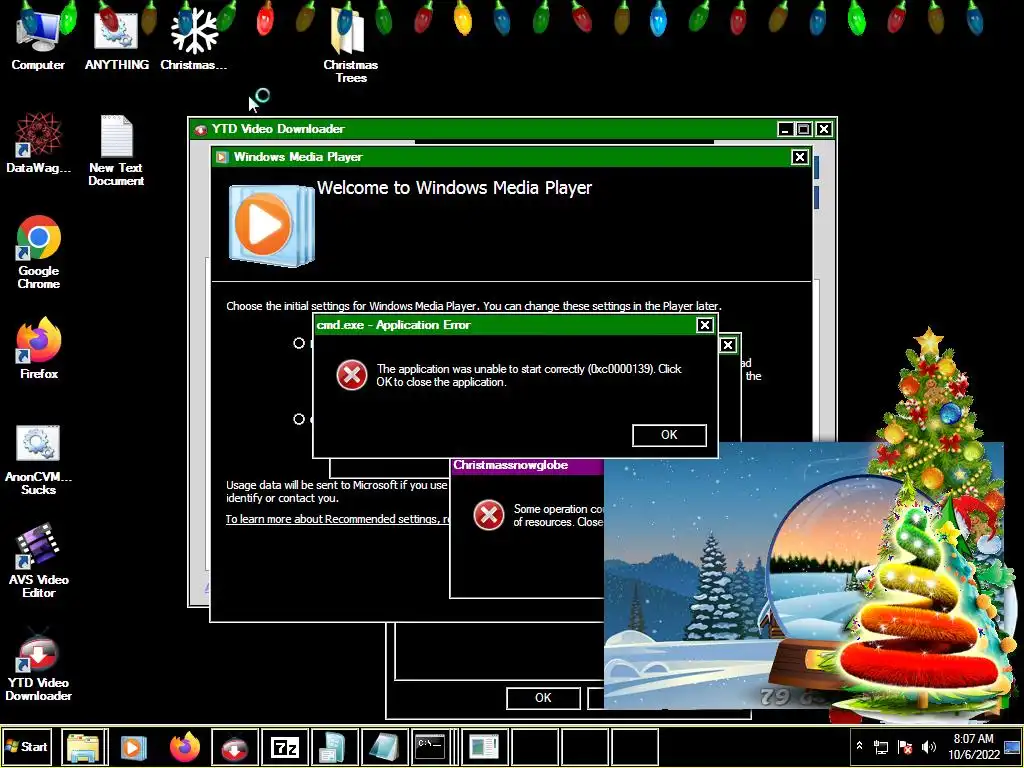Launch AVS Video Editor shortcut

38,560
